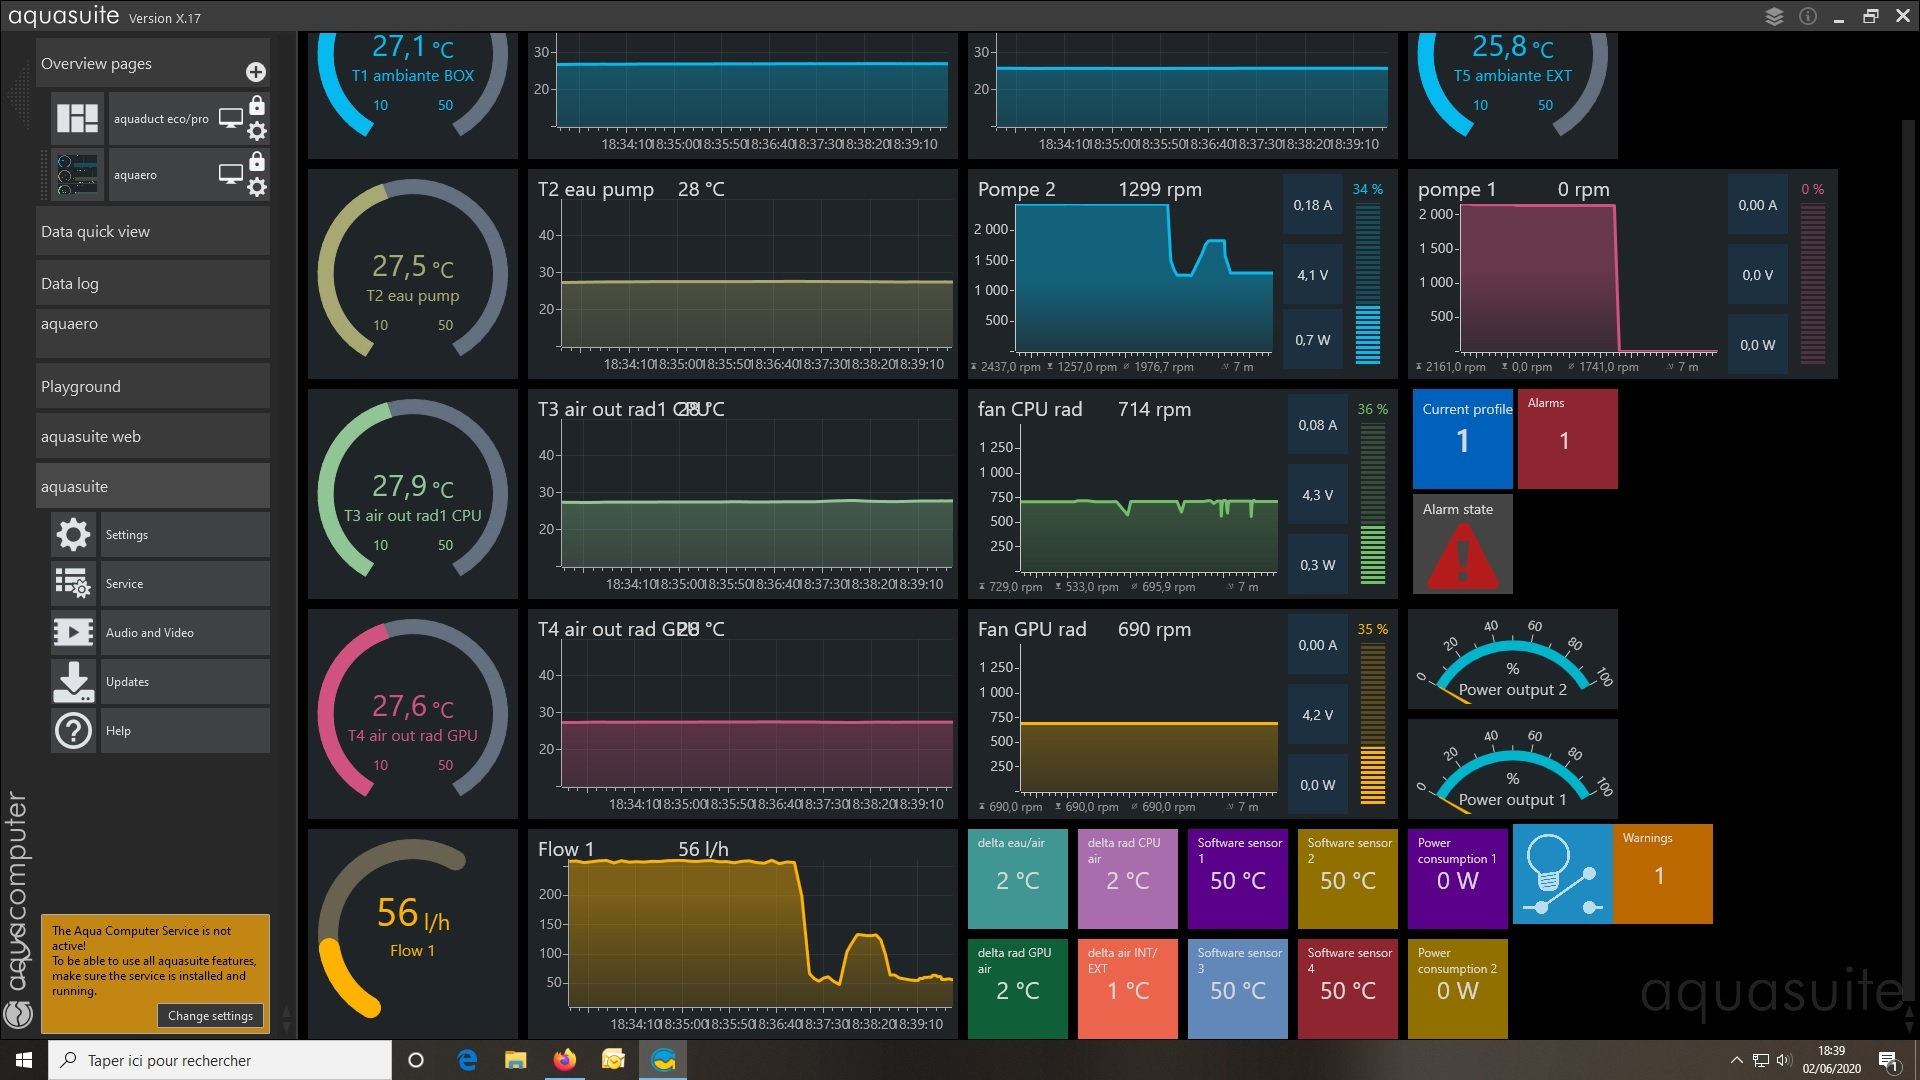The image size is (1920, 1080).
Task: Open Settings with the gear icon
Action: pos(73,535)
